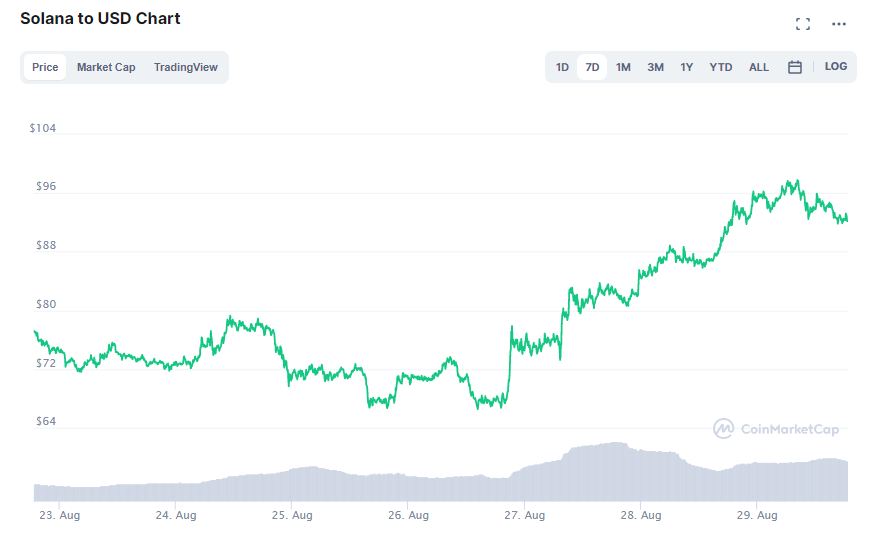Select the 1D time range
This screenshot has height=537, width=875.
[562, 67]
